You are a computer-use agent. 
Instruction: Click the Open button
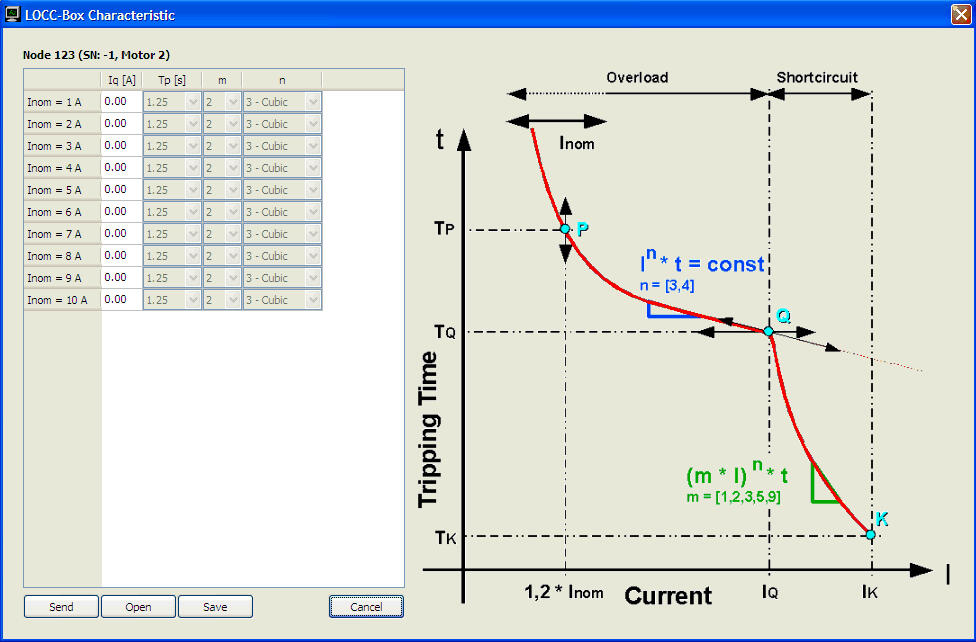(138, 607)
